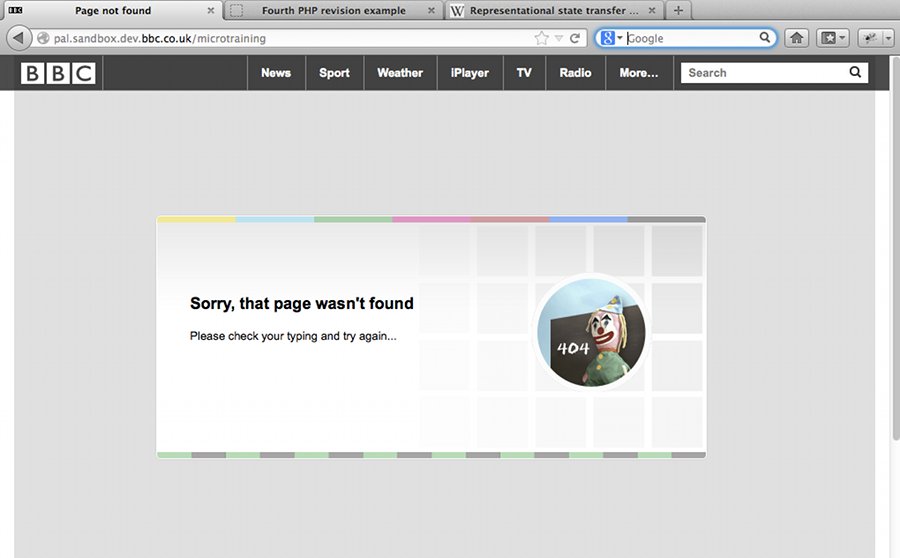Click the 404 clown image

tap(591, 333)
